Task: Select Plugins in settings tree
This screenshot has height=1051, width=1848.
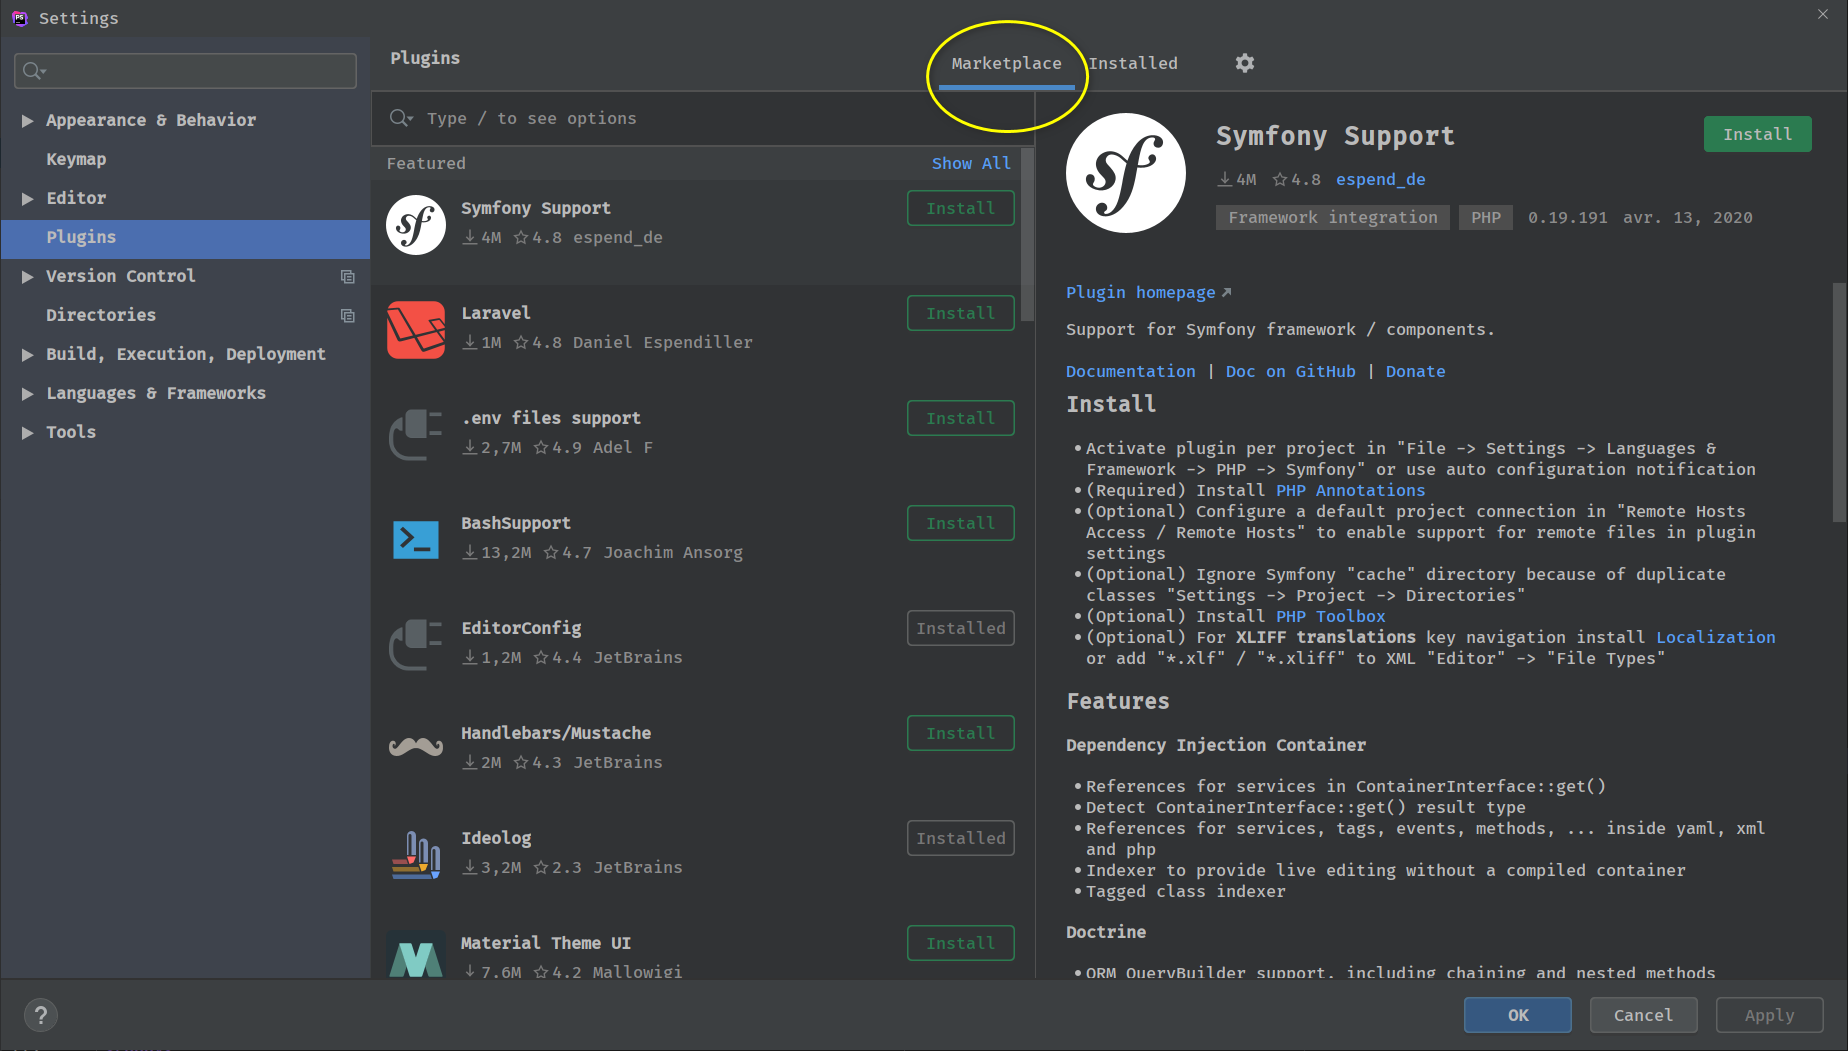Action: point(186,237)
